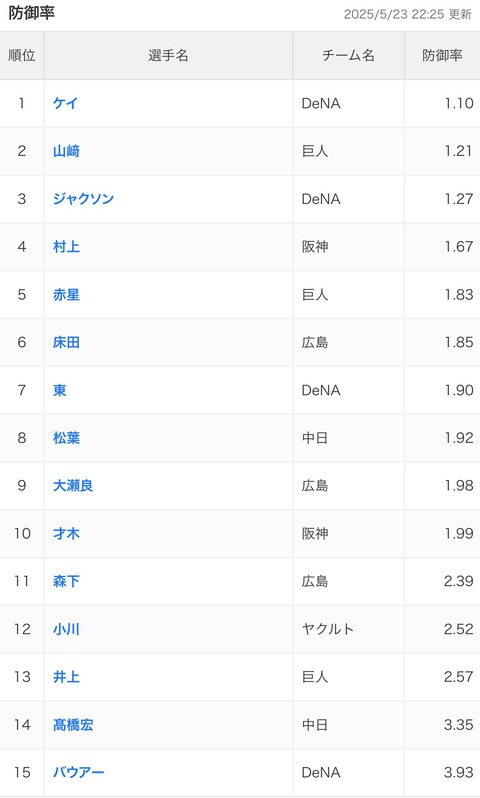Click the 防御率 section title
This screenshot has width=480, height=798.
click(x=32, y=13)
